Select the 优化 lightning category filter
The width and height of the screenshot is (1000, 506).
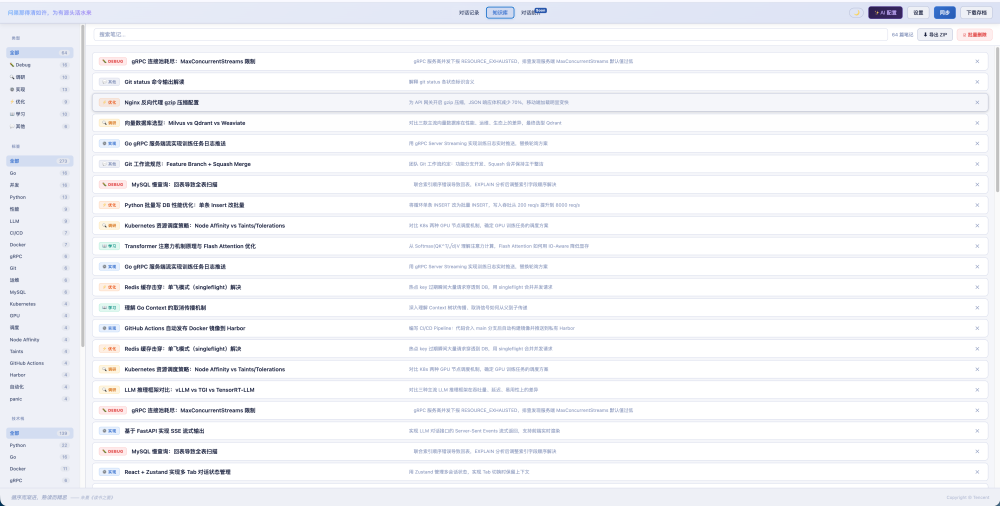coord(40,101)
